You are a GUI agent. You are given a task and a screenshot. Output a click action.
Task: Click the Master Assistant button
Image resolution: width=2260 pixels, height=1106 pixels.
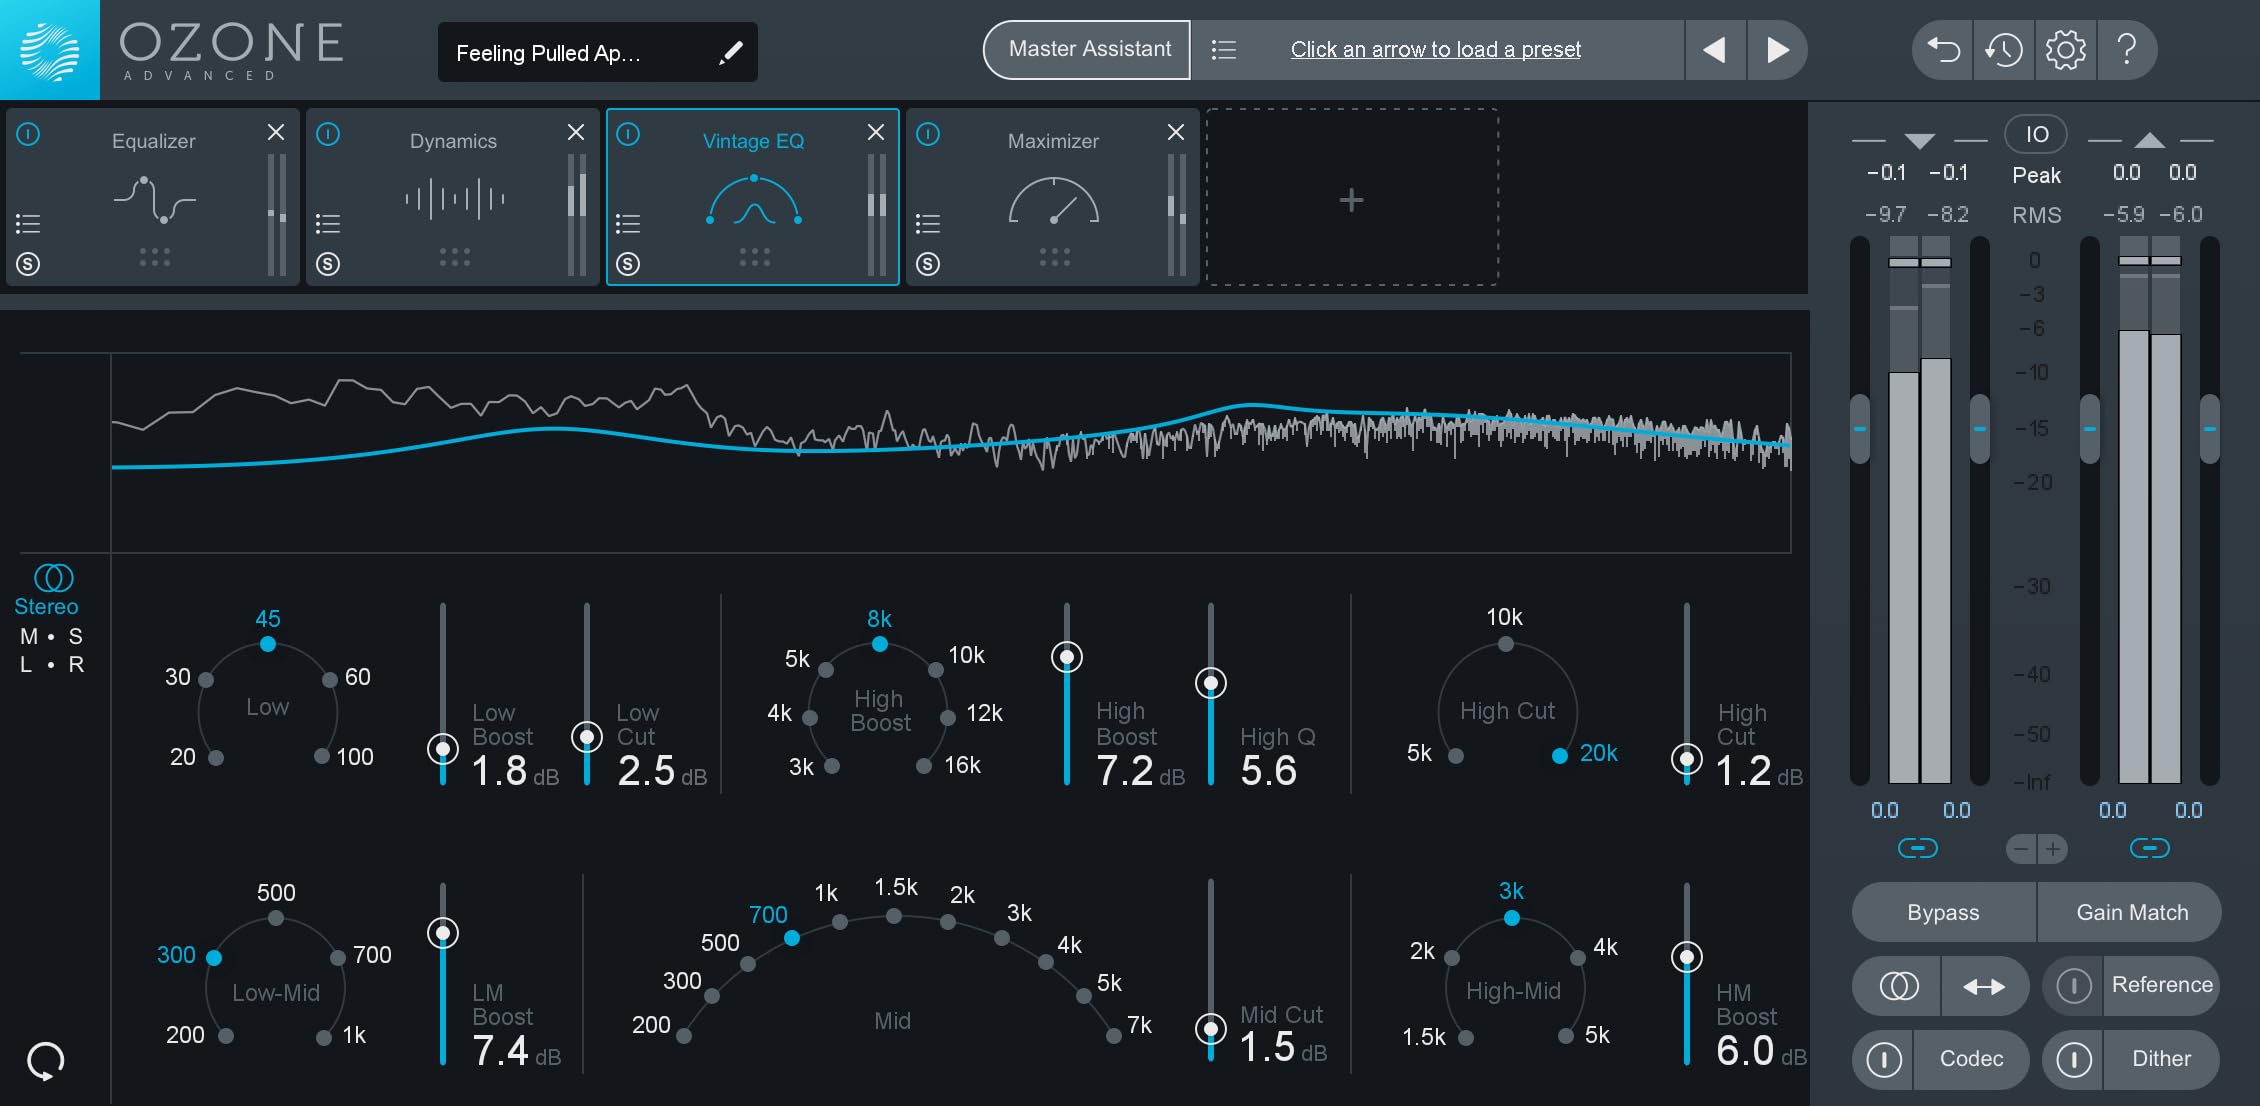pyautogui.click(x=1088, y=50)
